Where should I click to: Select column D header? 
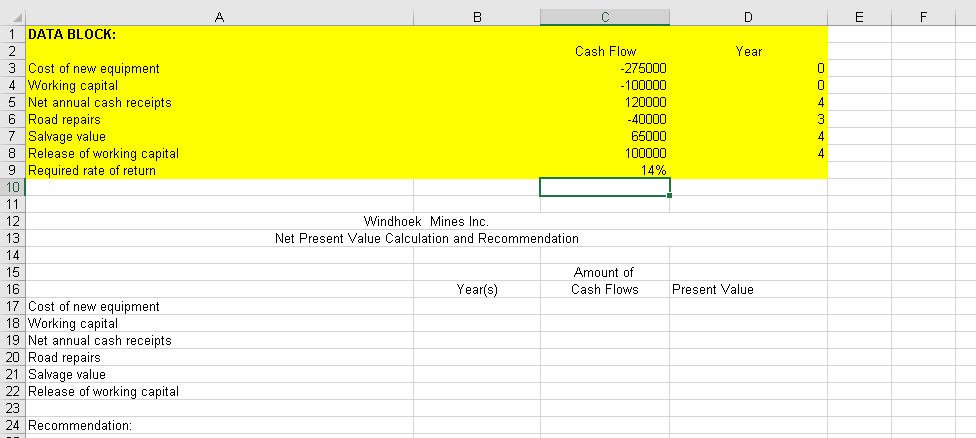(x=748, y=17)
